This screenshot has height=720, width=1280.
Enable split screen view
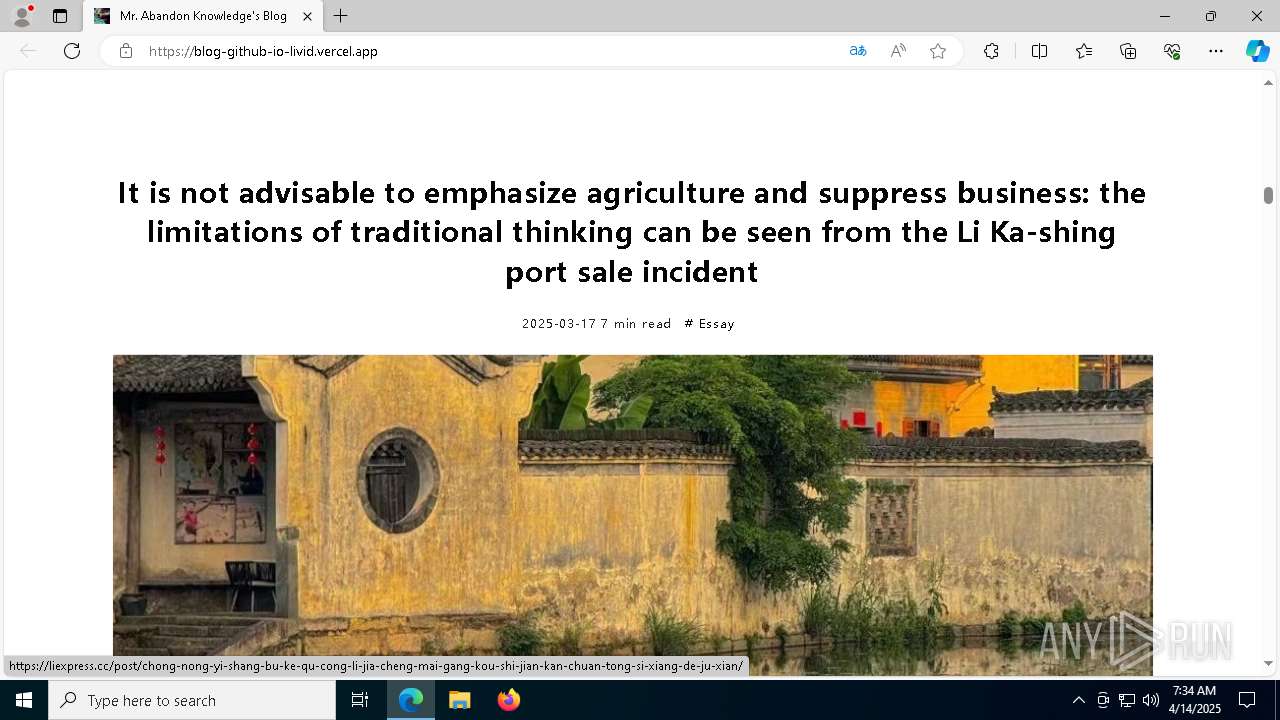tap(1039, 51)
